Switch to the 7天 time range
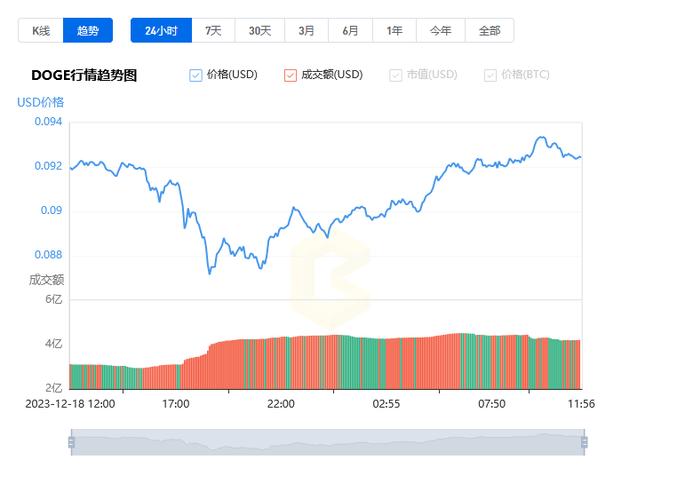The width and height of the screenshot is (693, 500). pos(213,31)
